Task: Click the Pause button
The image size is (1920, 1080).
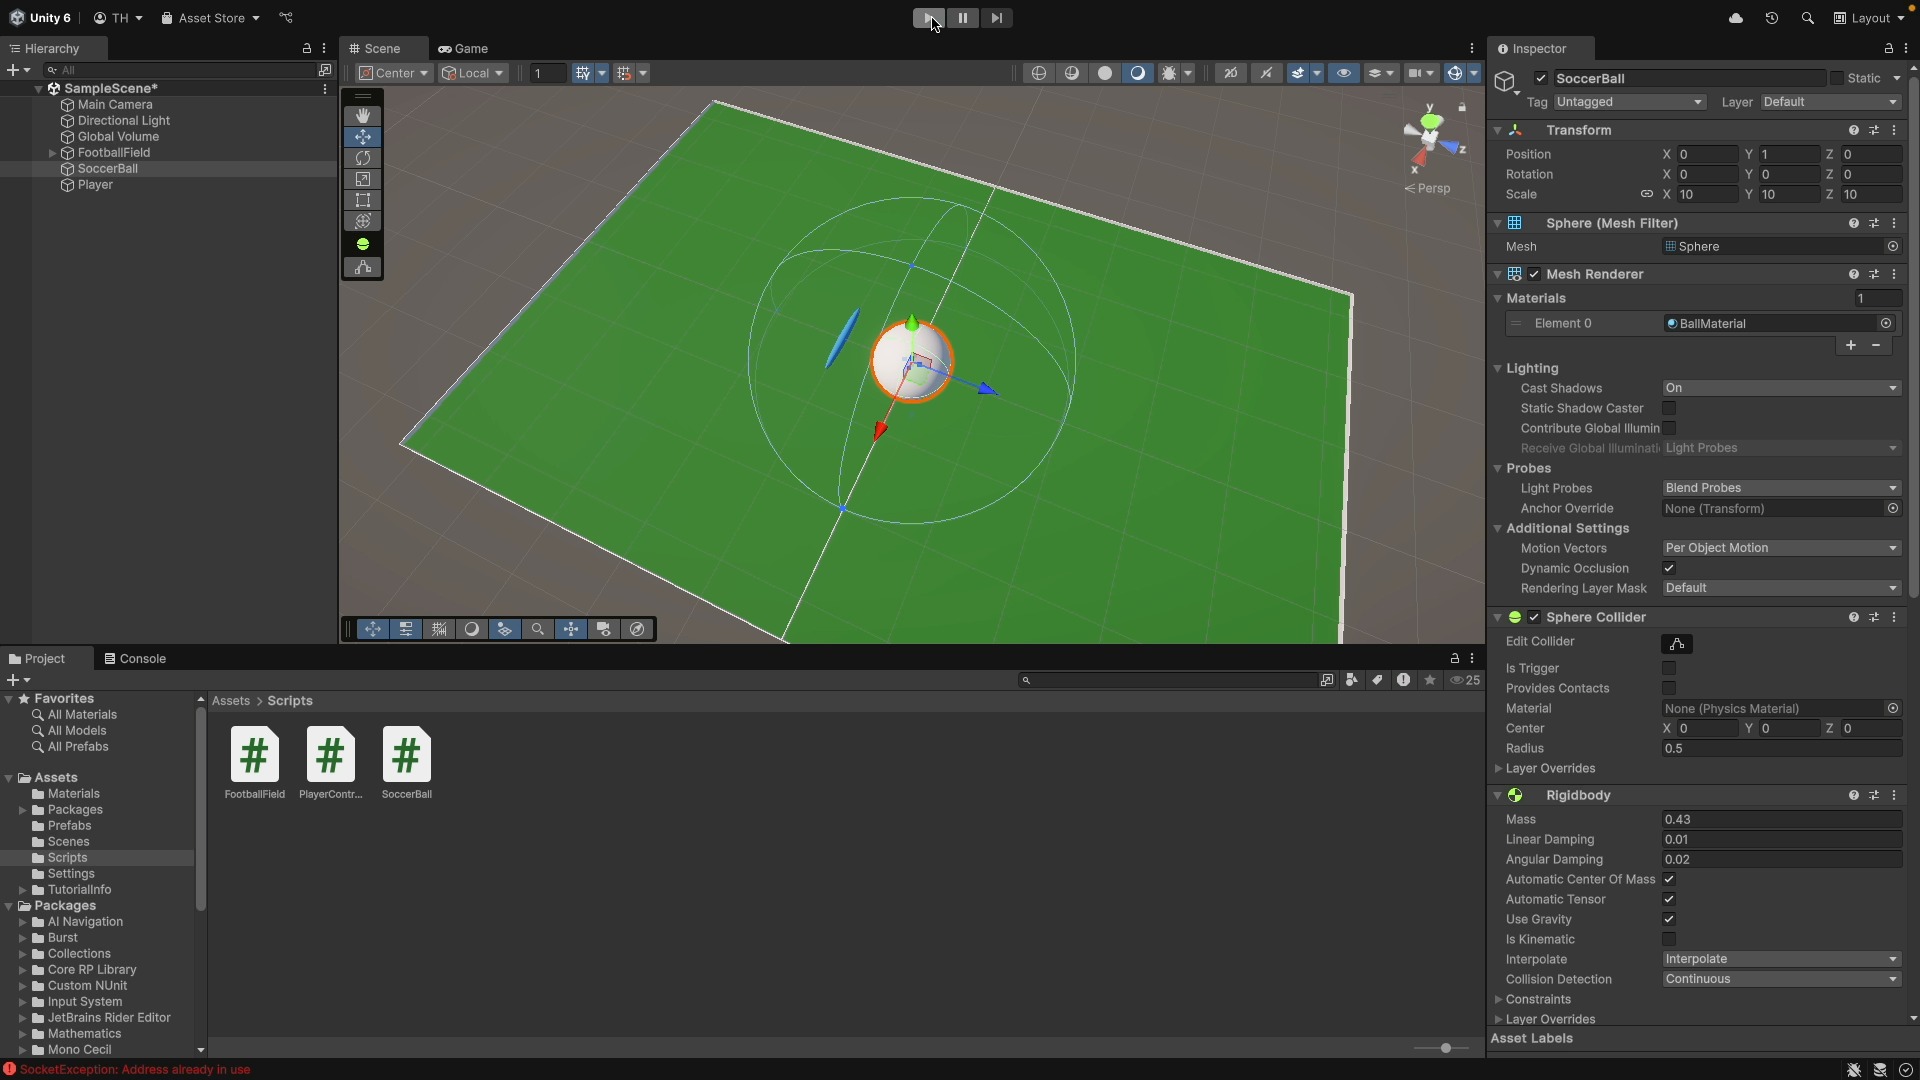Action: click(963, 18)
